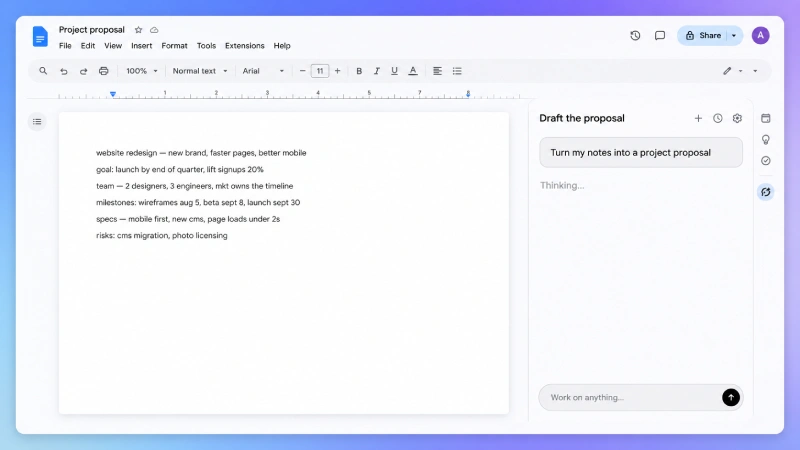
Task: Click the 'specs — mobile first' line
Action: 188,219
